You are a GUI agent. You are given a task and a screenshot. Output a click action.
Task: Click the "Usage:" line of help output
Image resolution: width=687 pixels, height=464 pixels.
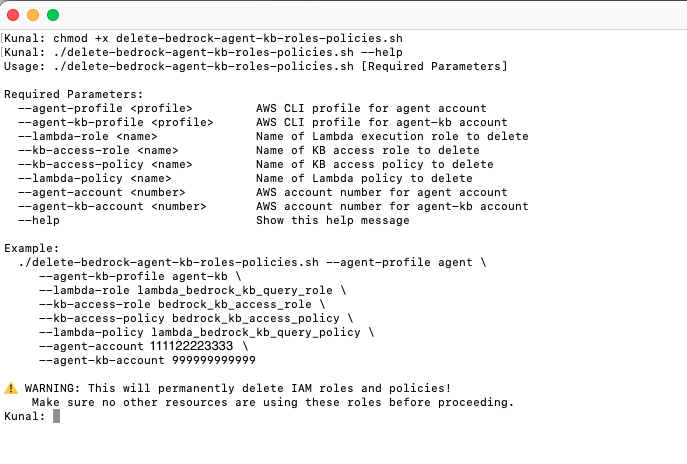(x=255, y=66)
